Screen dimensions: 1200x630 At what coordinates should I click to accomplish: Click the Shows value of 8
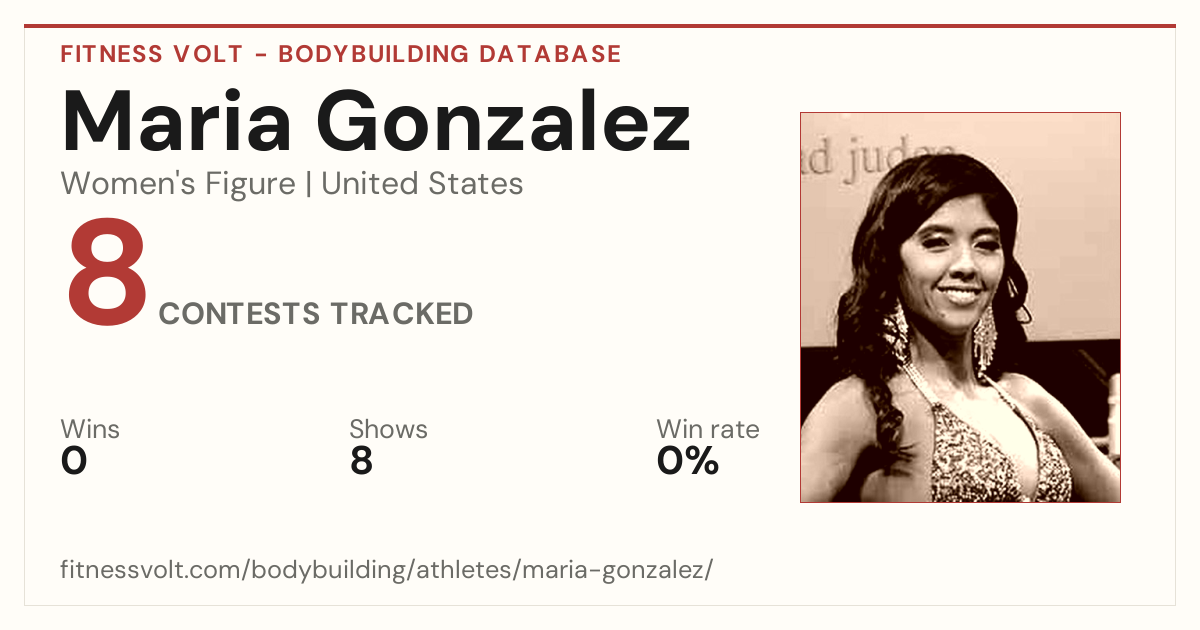(x=361, y=461)
